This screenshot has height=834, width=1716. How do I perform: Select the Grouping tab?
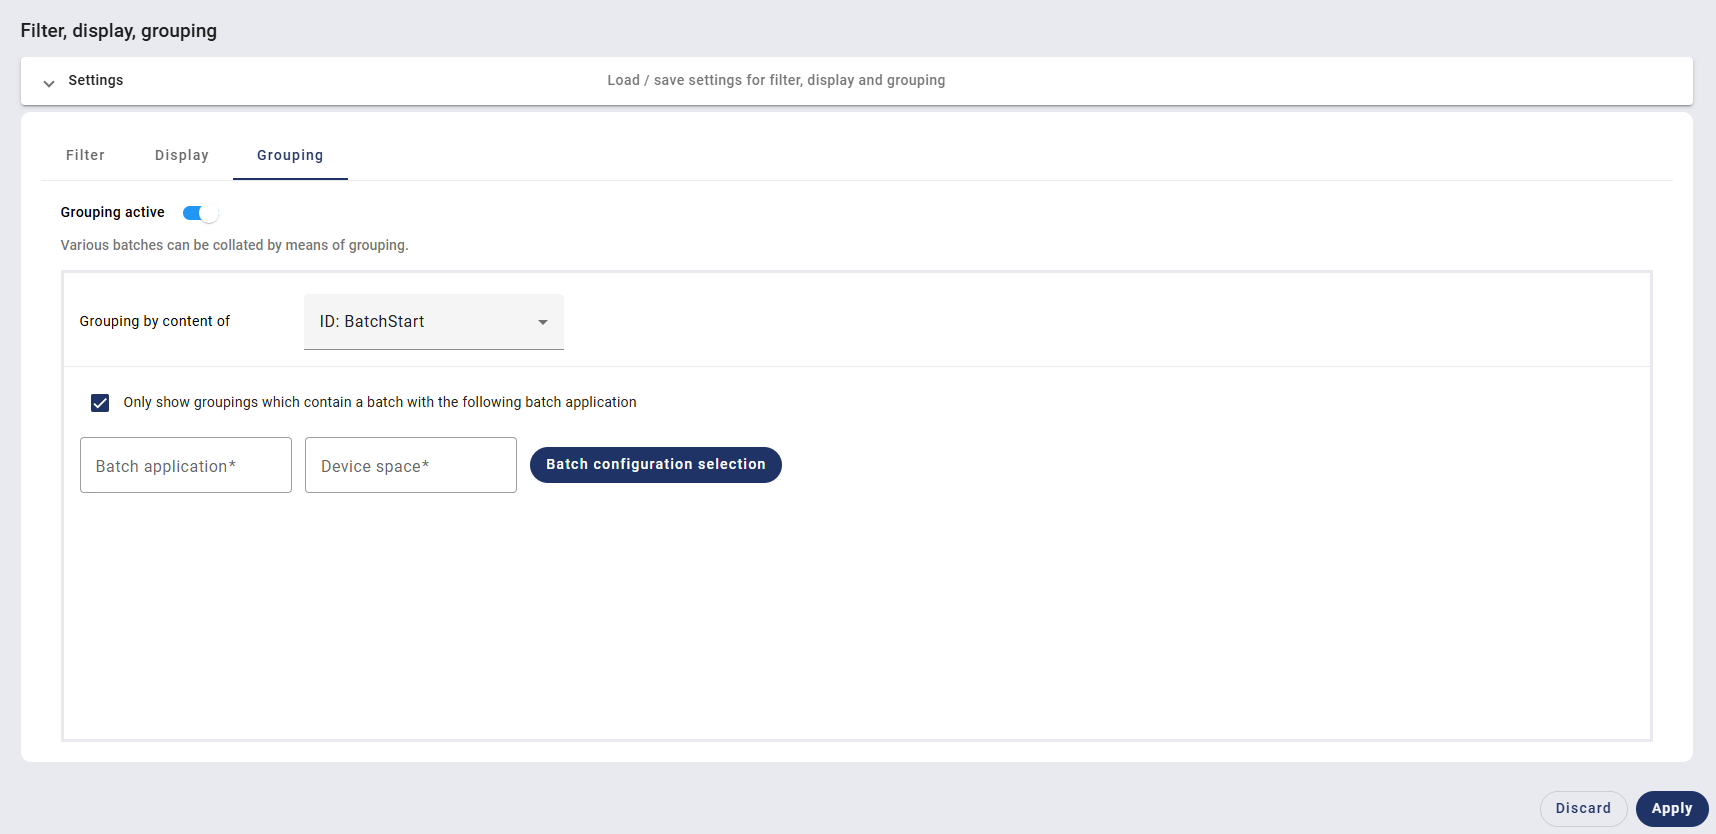(x=290, y=155)
